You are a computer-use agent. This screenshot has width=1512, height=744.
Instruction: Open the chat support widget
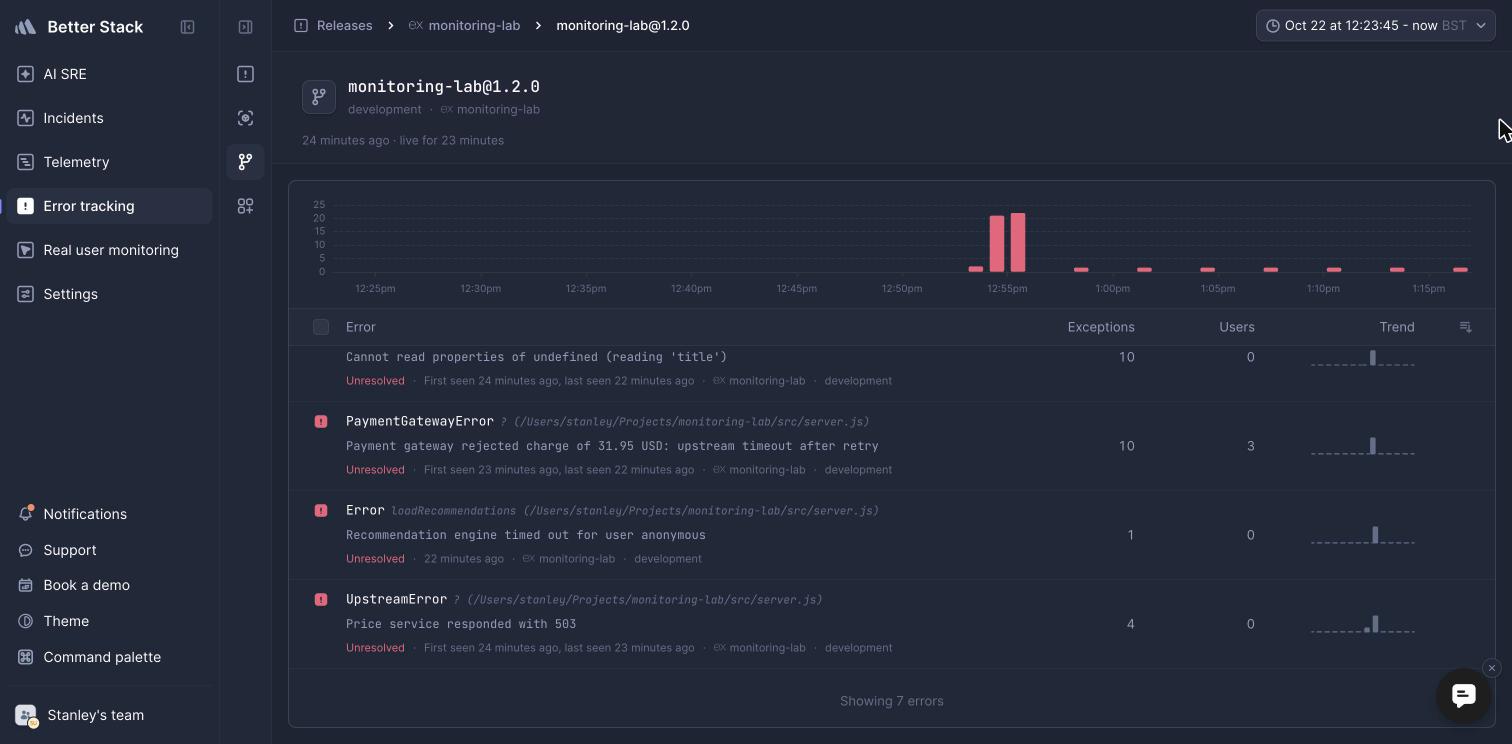[x=1463, y=696]
